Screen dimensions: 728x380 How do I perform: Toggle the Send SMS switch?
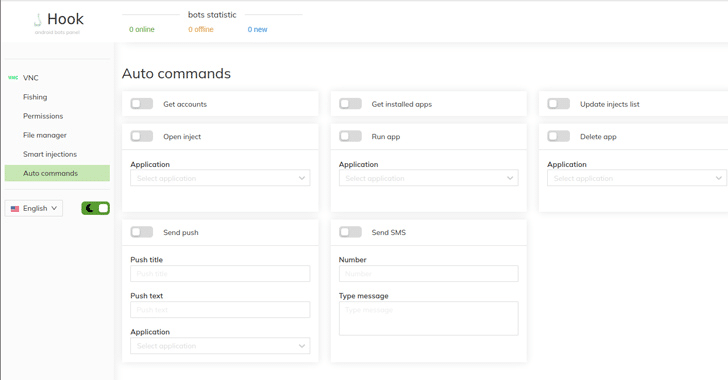tap(350, 232)
